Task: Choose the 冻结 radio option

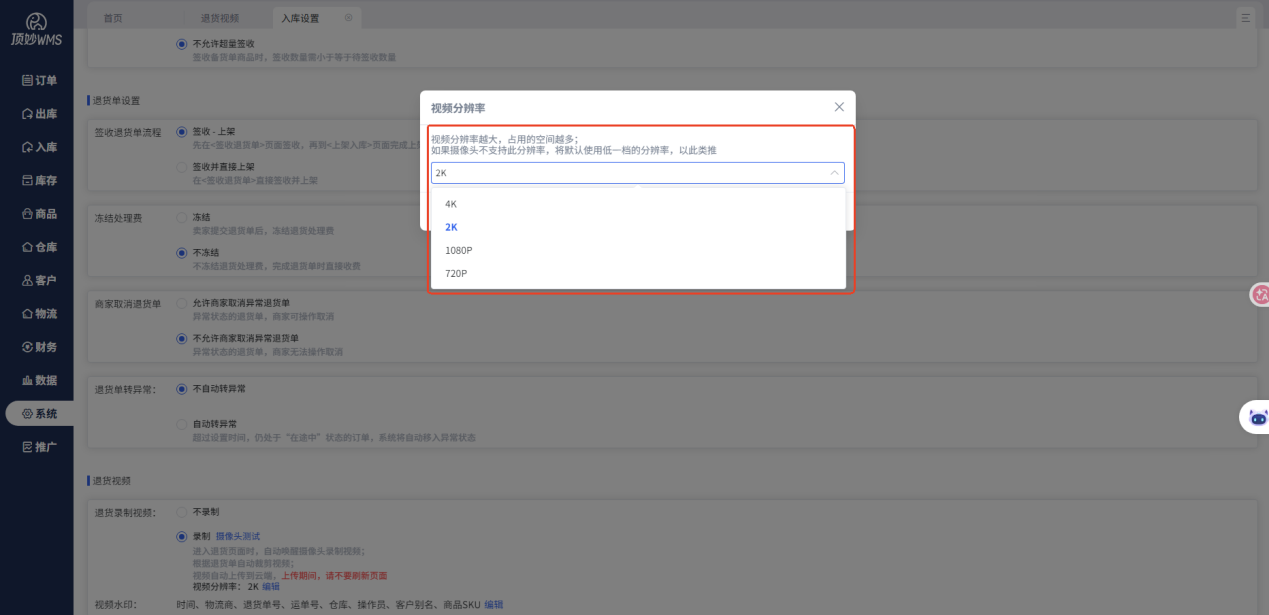Action: click(181, 217)
